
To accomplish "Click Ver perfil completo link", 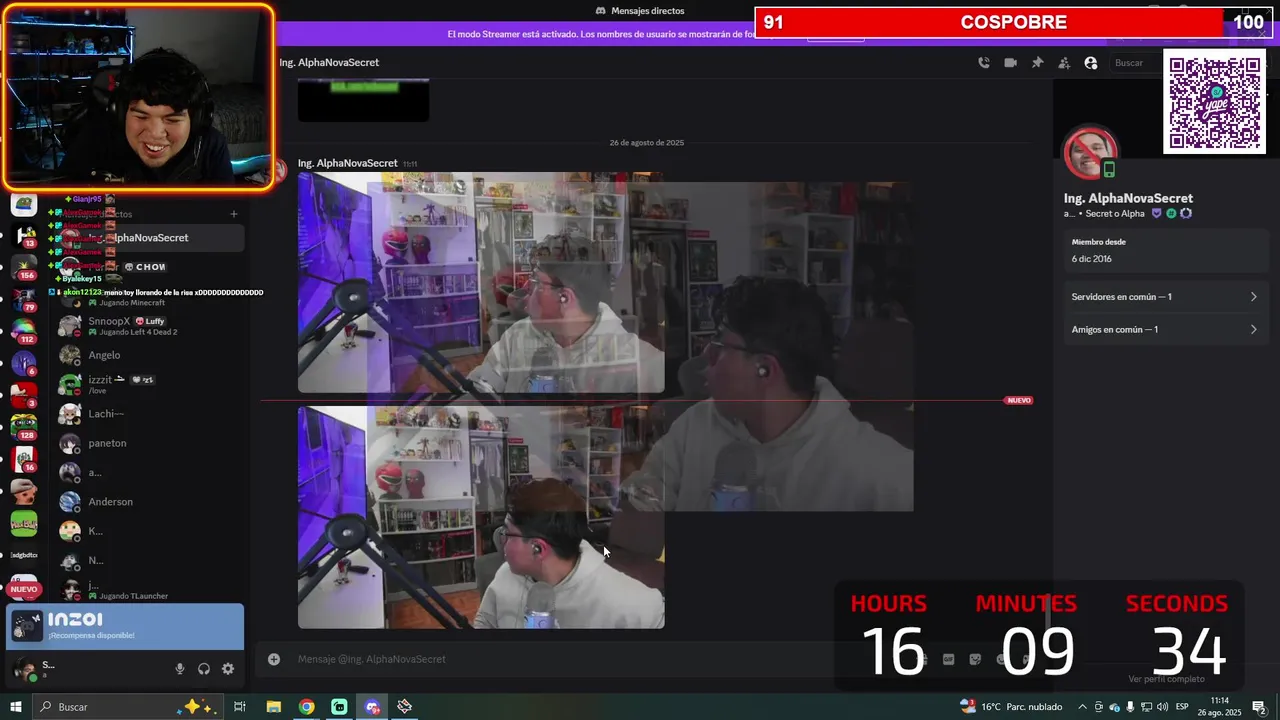I will click(x=1165, y=679).
